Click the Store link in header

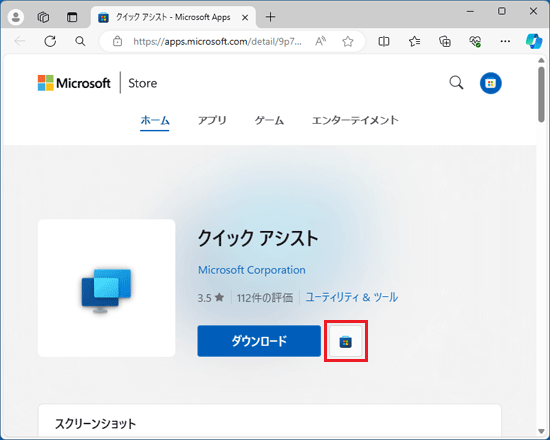(142, 83)
